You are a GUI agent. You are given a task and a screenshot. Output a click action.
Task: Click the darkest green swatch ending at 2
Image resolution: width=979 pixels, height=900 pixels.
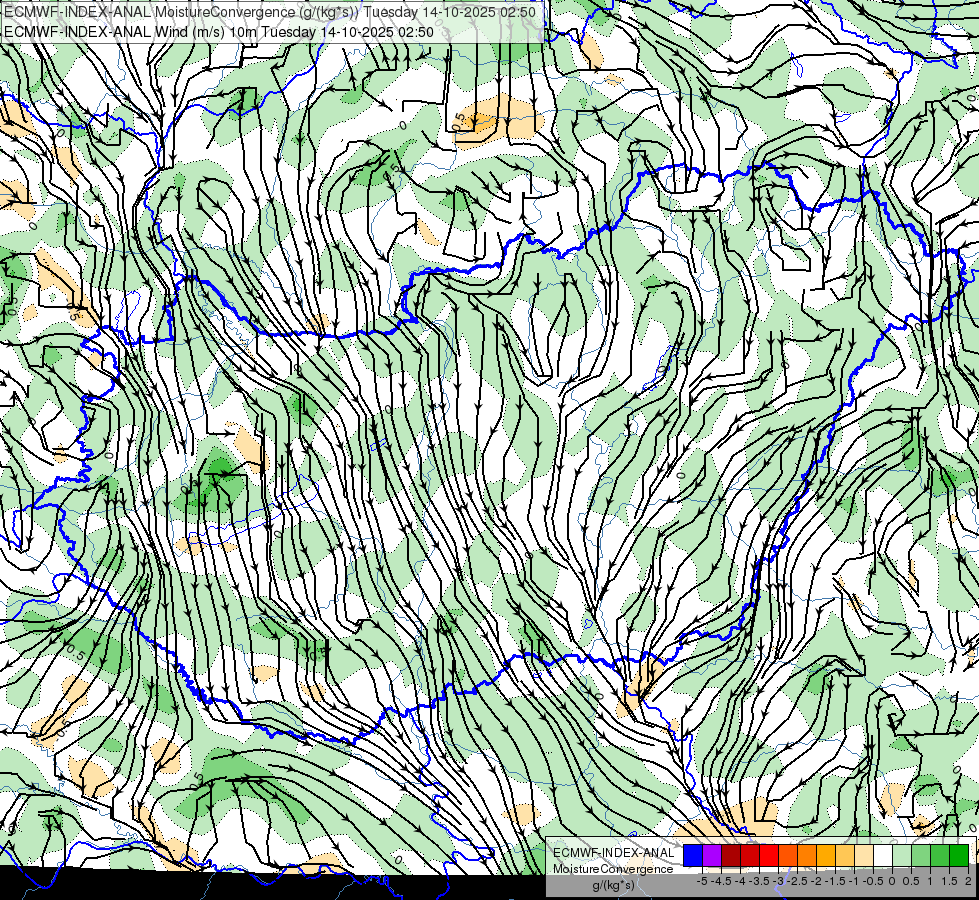(x=959, y=855)
